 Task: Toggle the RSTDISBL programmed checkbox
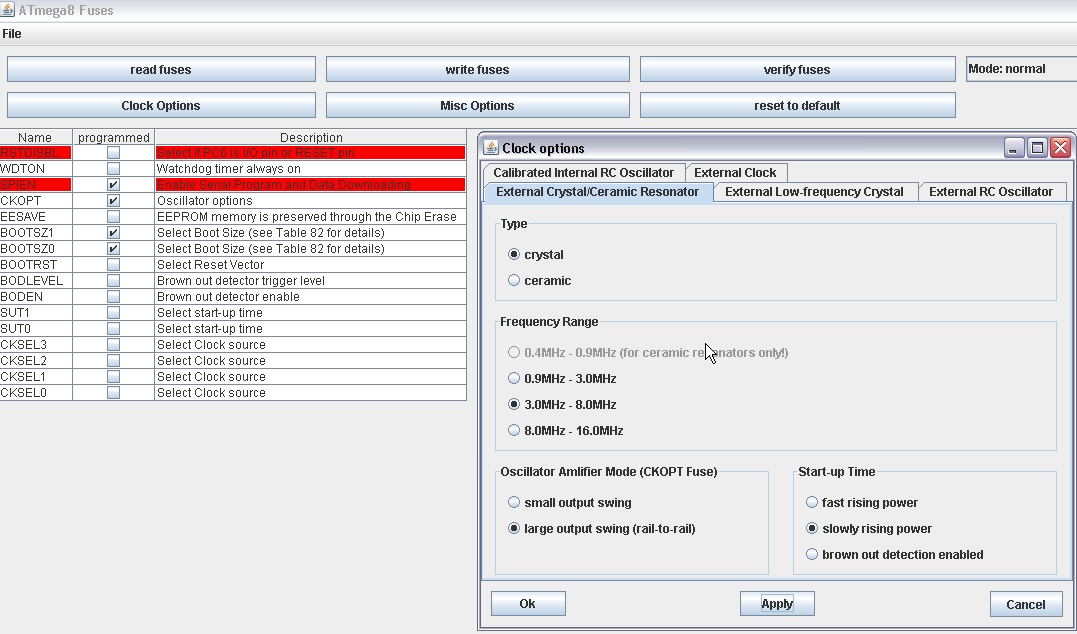click(x=113, y=152)
